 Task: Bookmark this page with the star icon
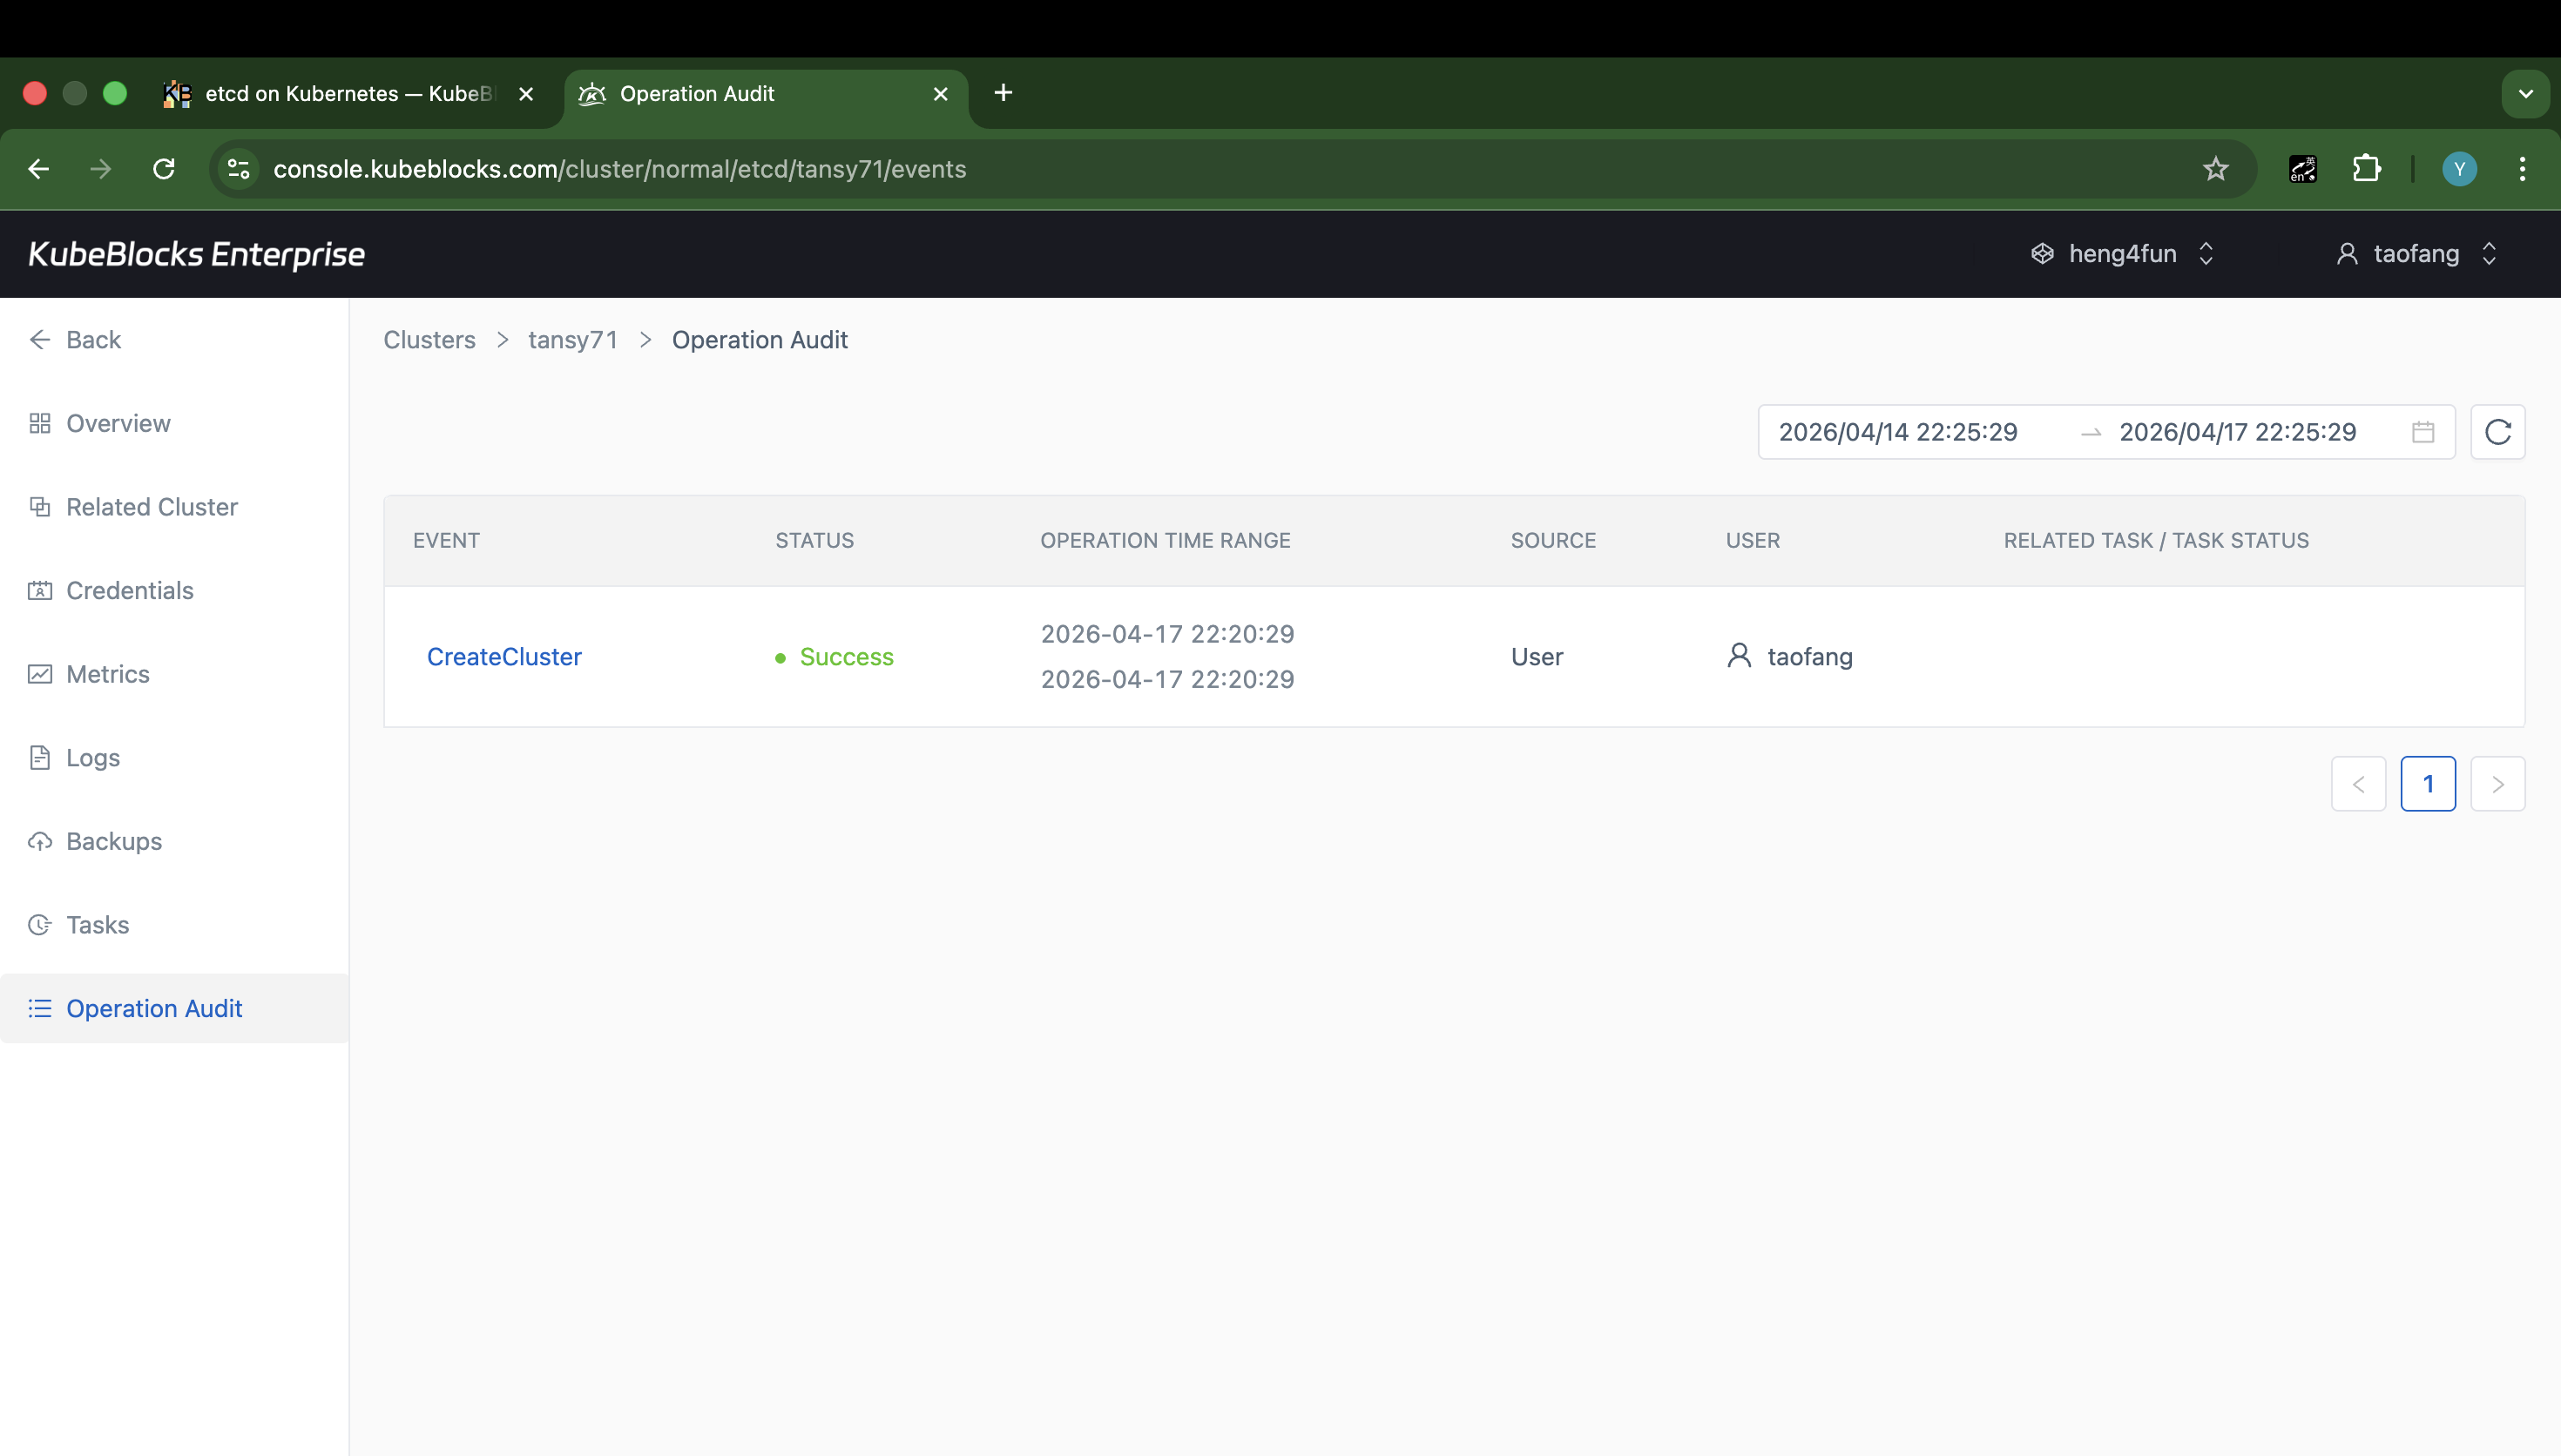[2216, 169]
